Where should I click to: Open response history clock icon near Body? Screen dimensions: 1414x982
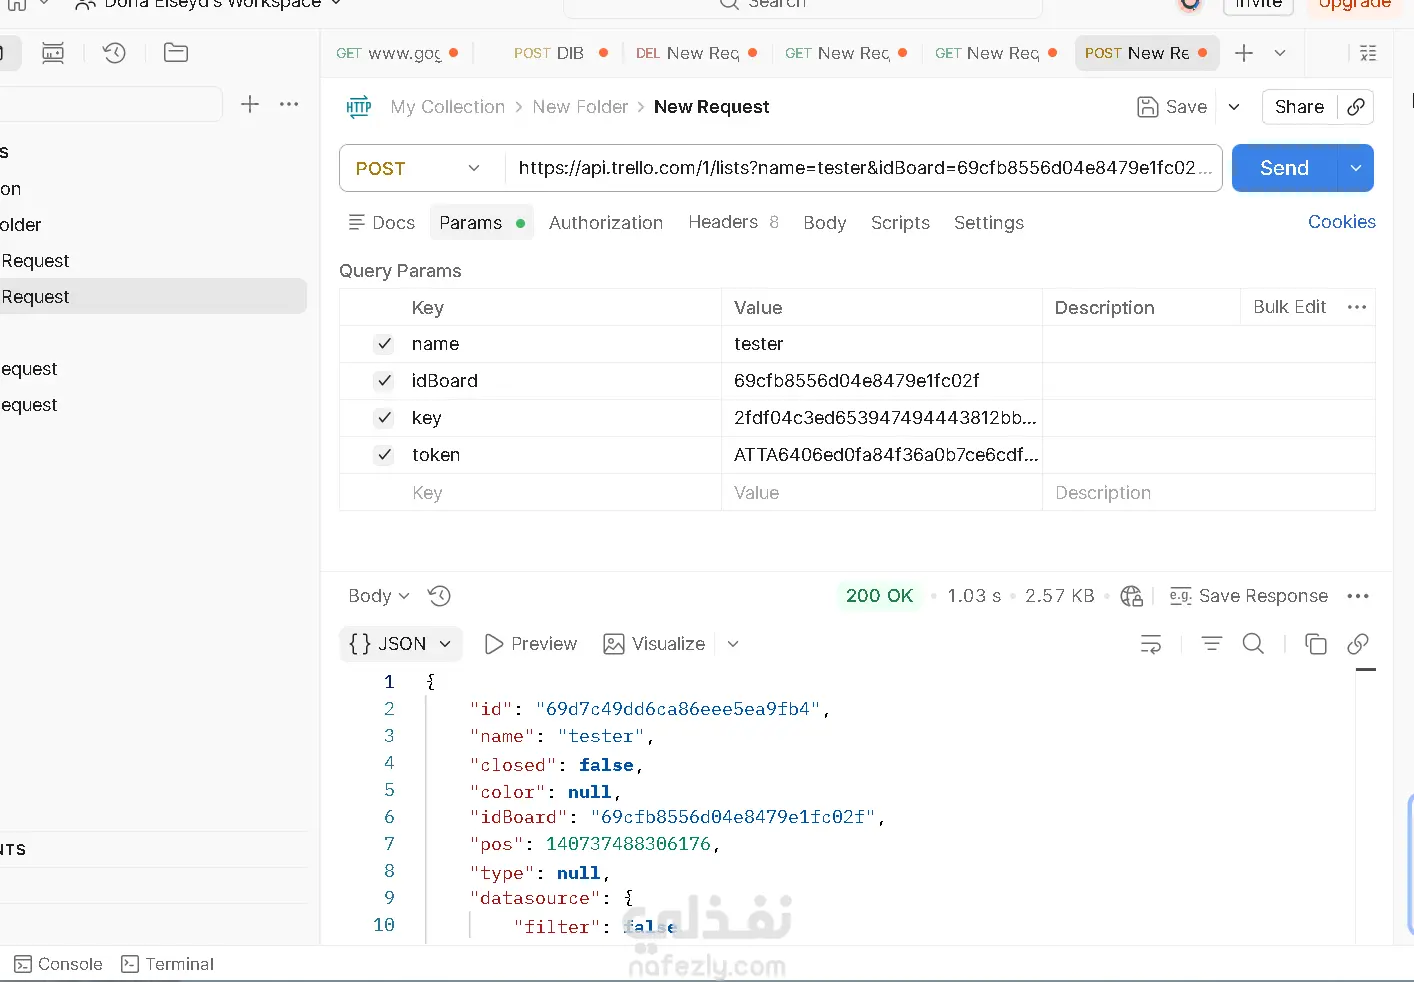[439, 596]
